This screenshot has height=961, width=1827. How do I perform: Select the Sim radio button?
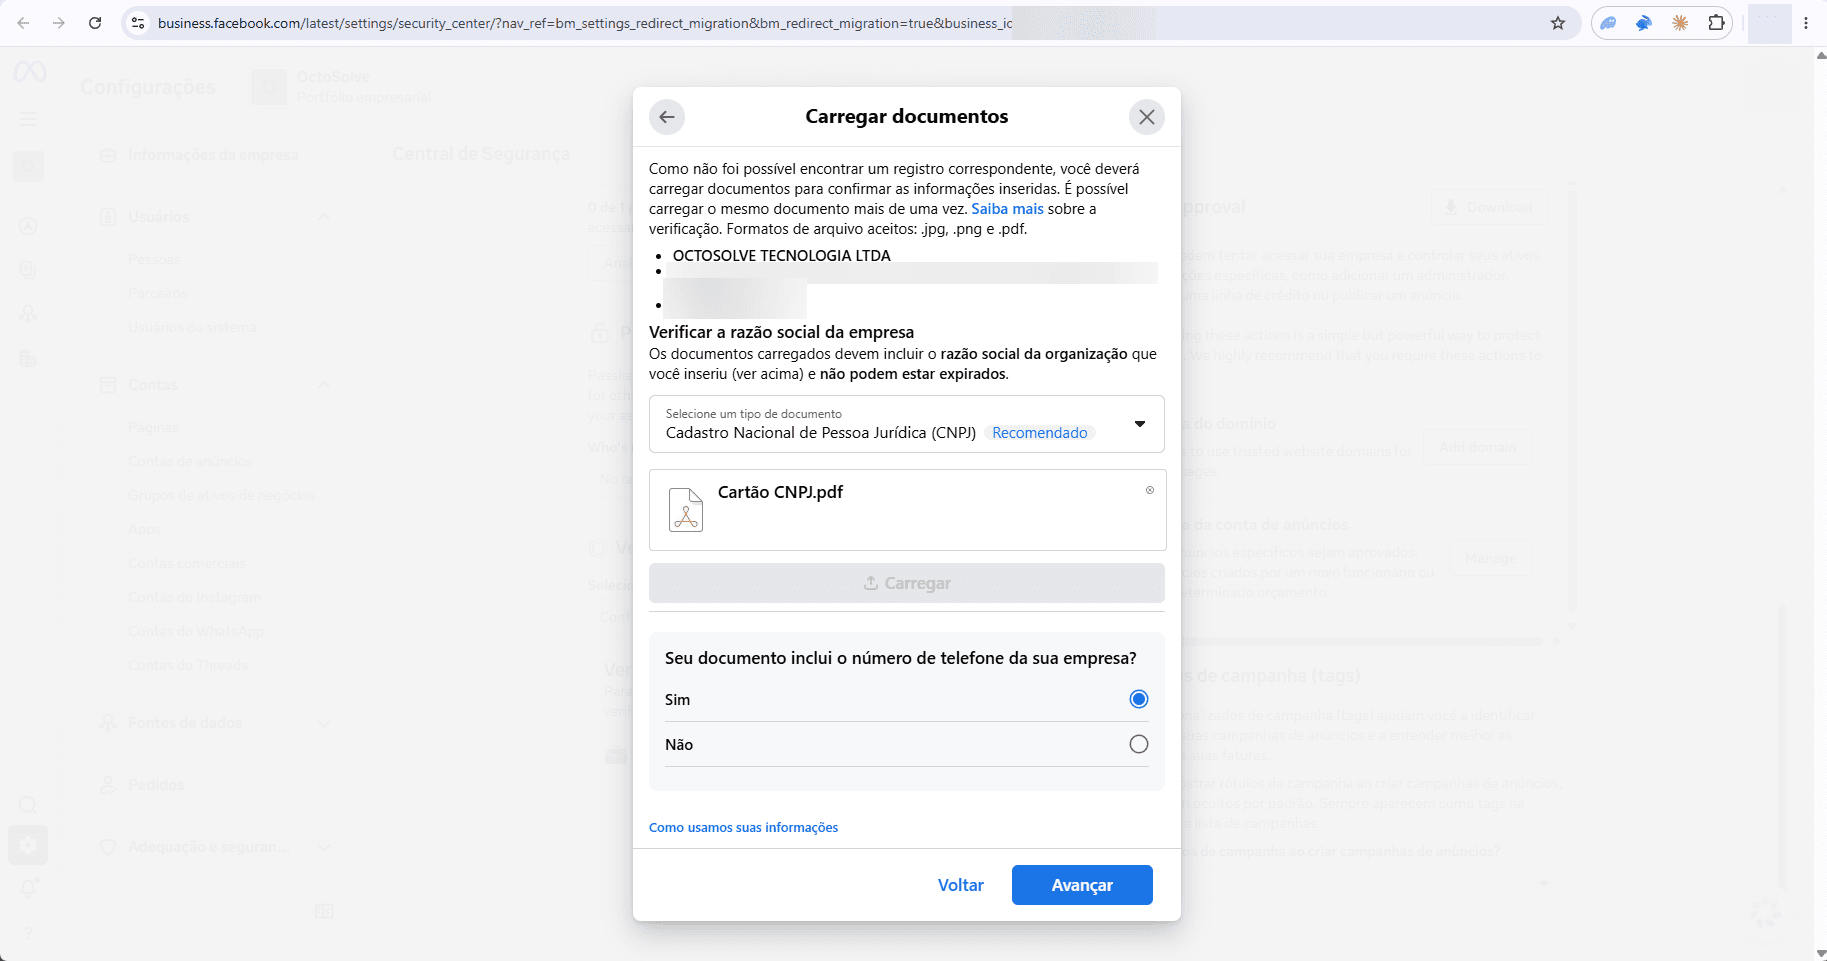click(1138, 699)
